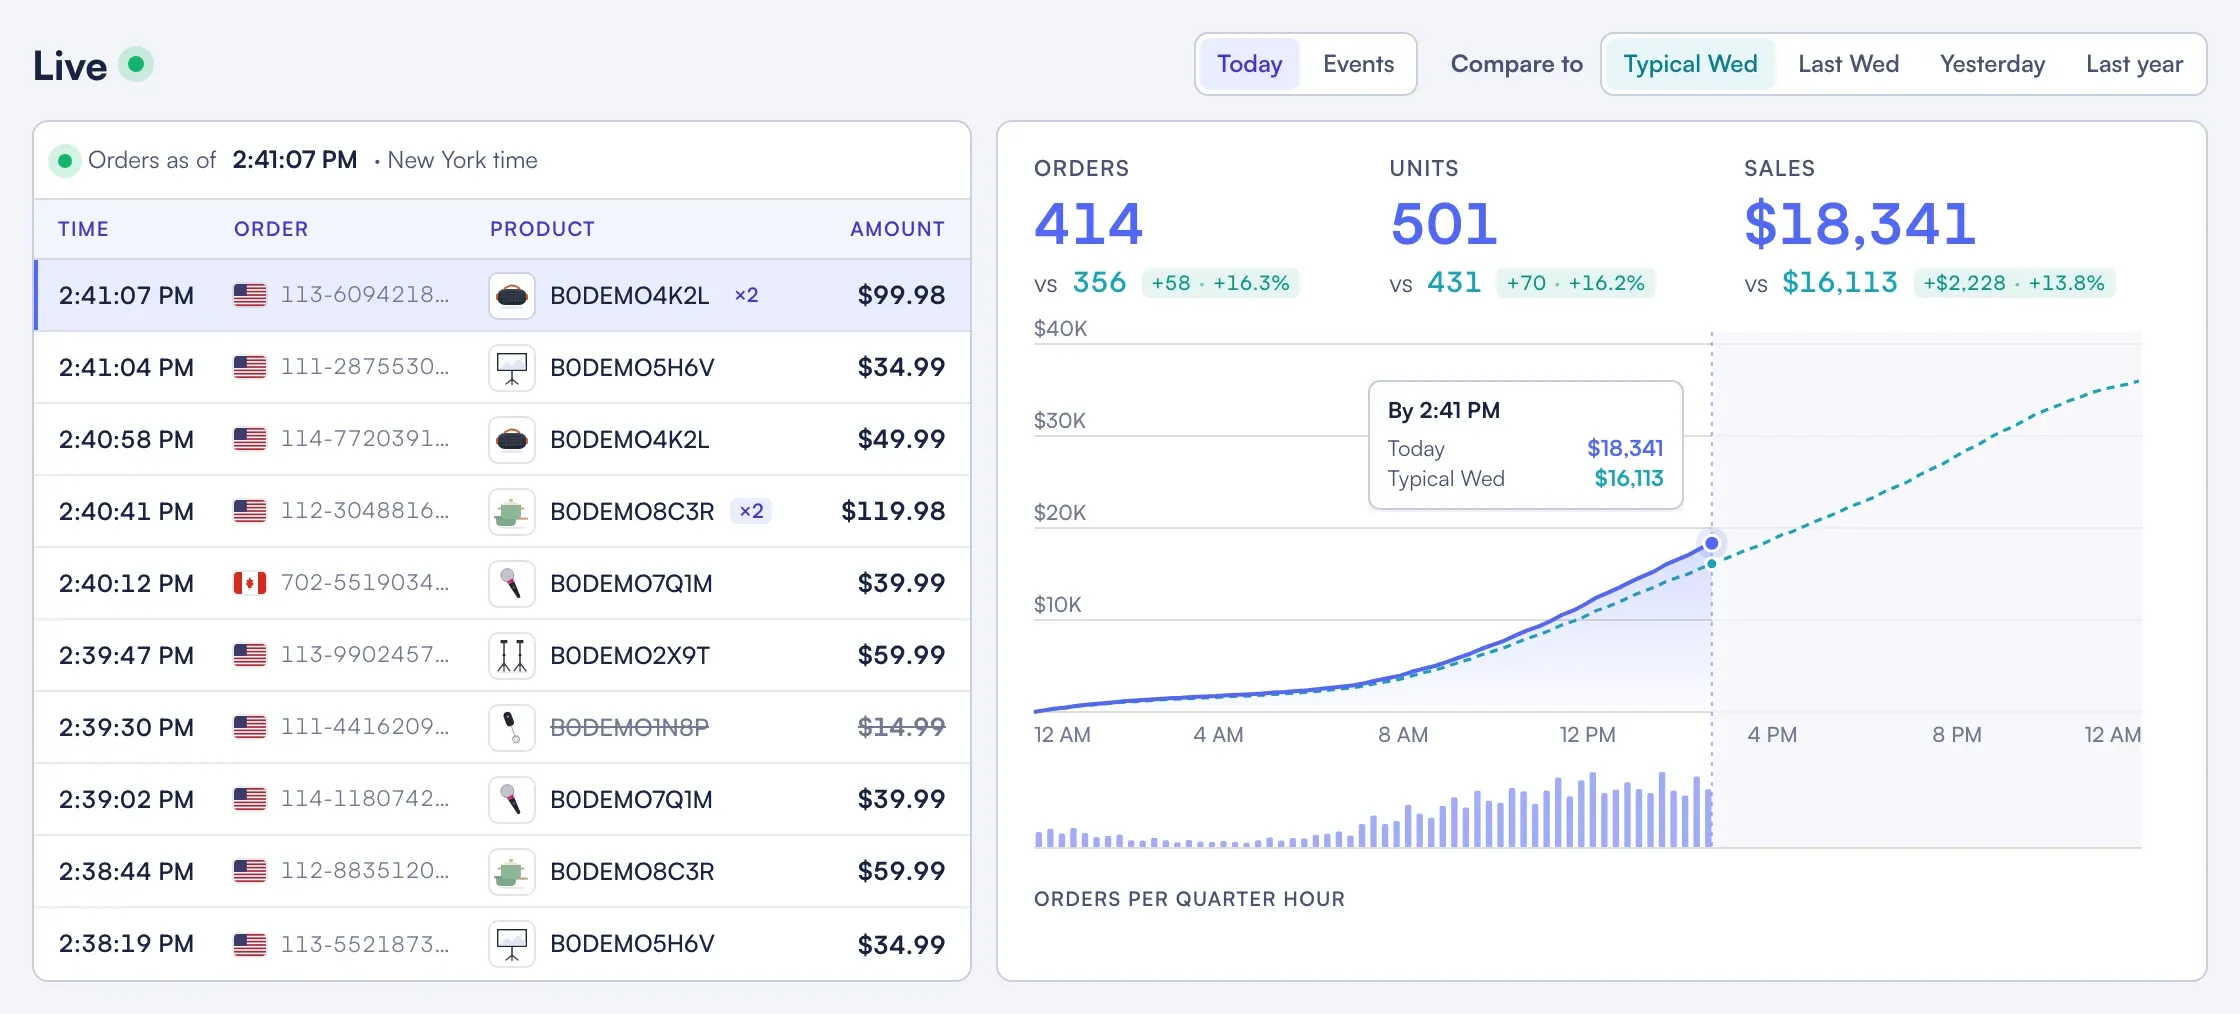The image size is (2240, 1014).
Task: Click the x2 quantity badge on BODEMO4K2L
Action: [747, 295]
